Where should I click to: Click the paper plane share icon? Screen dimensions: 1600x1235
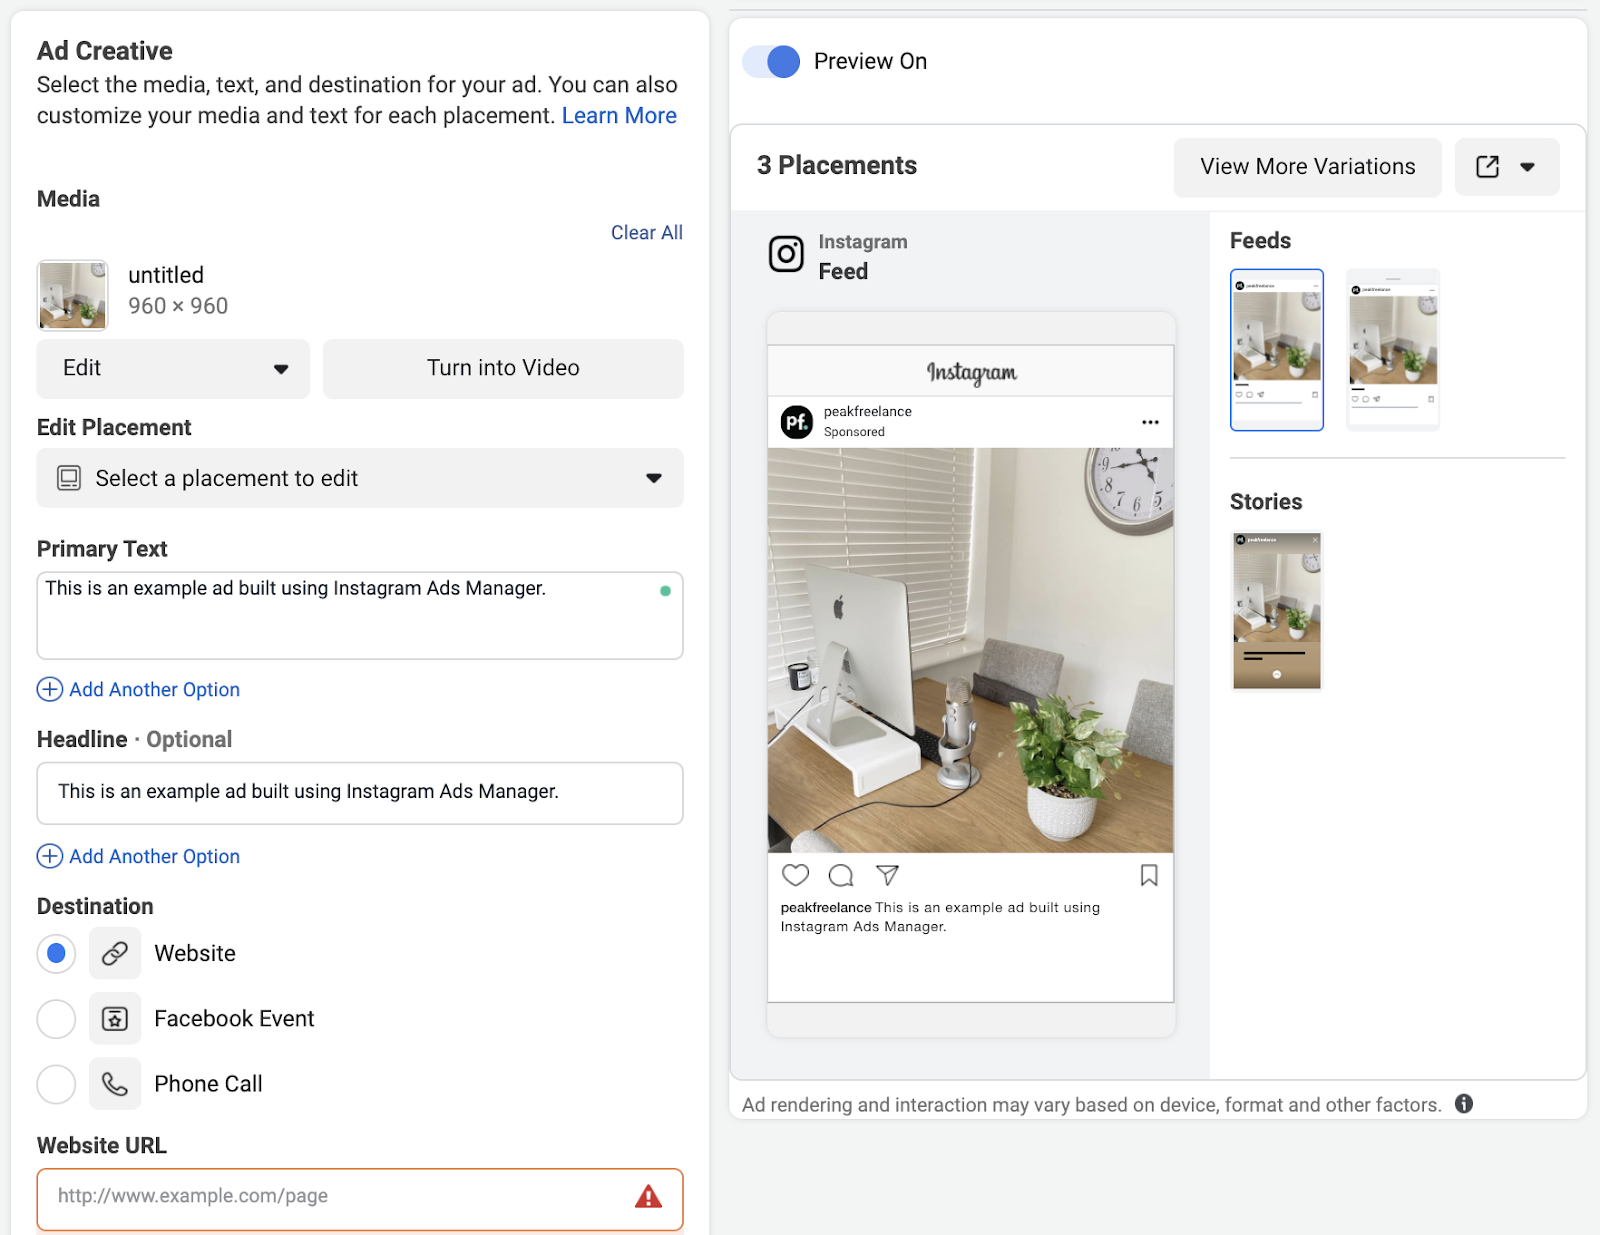tap(886, 875)
